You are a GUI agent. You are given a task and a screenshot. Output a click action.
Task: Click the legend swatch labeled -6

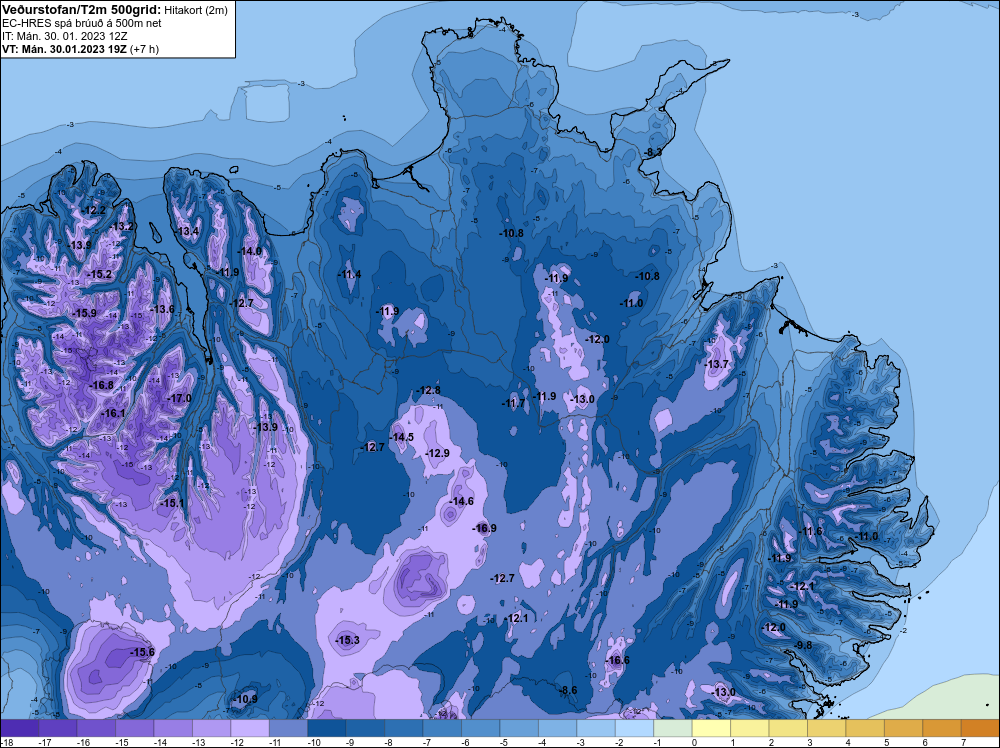(481, 728)
